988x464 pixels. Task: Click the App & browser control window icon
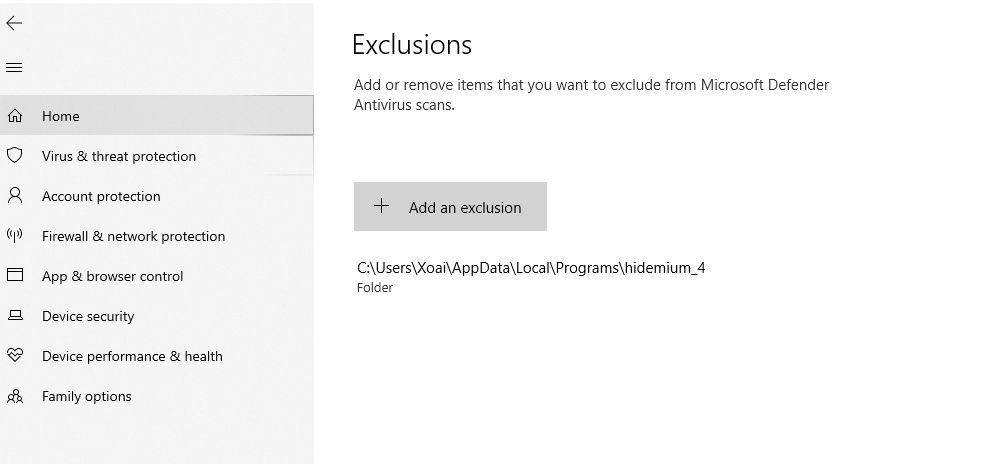pos(15,276)
